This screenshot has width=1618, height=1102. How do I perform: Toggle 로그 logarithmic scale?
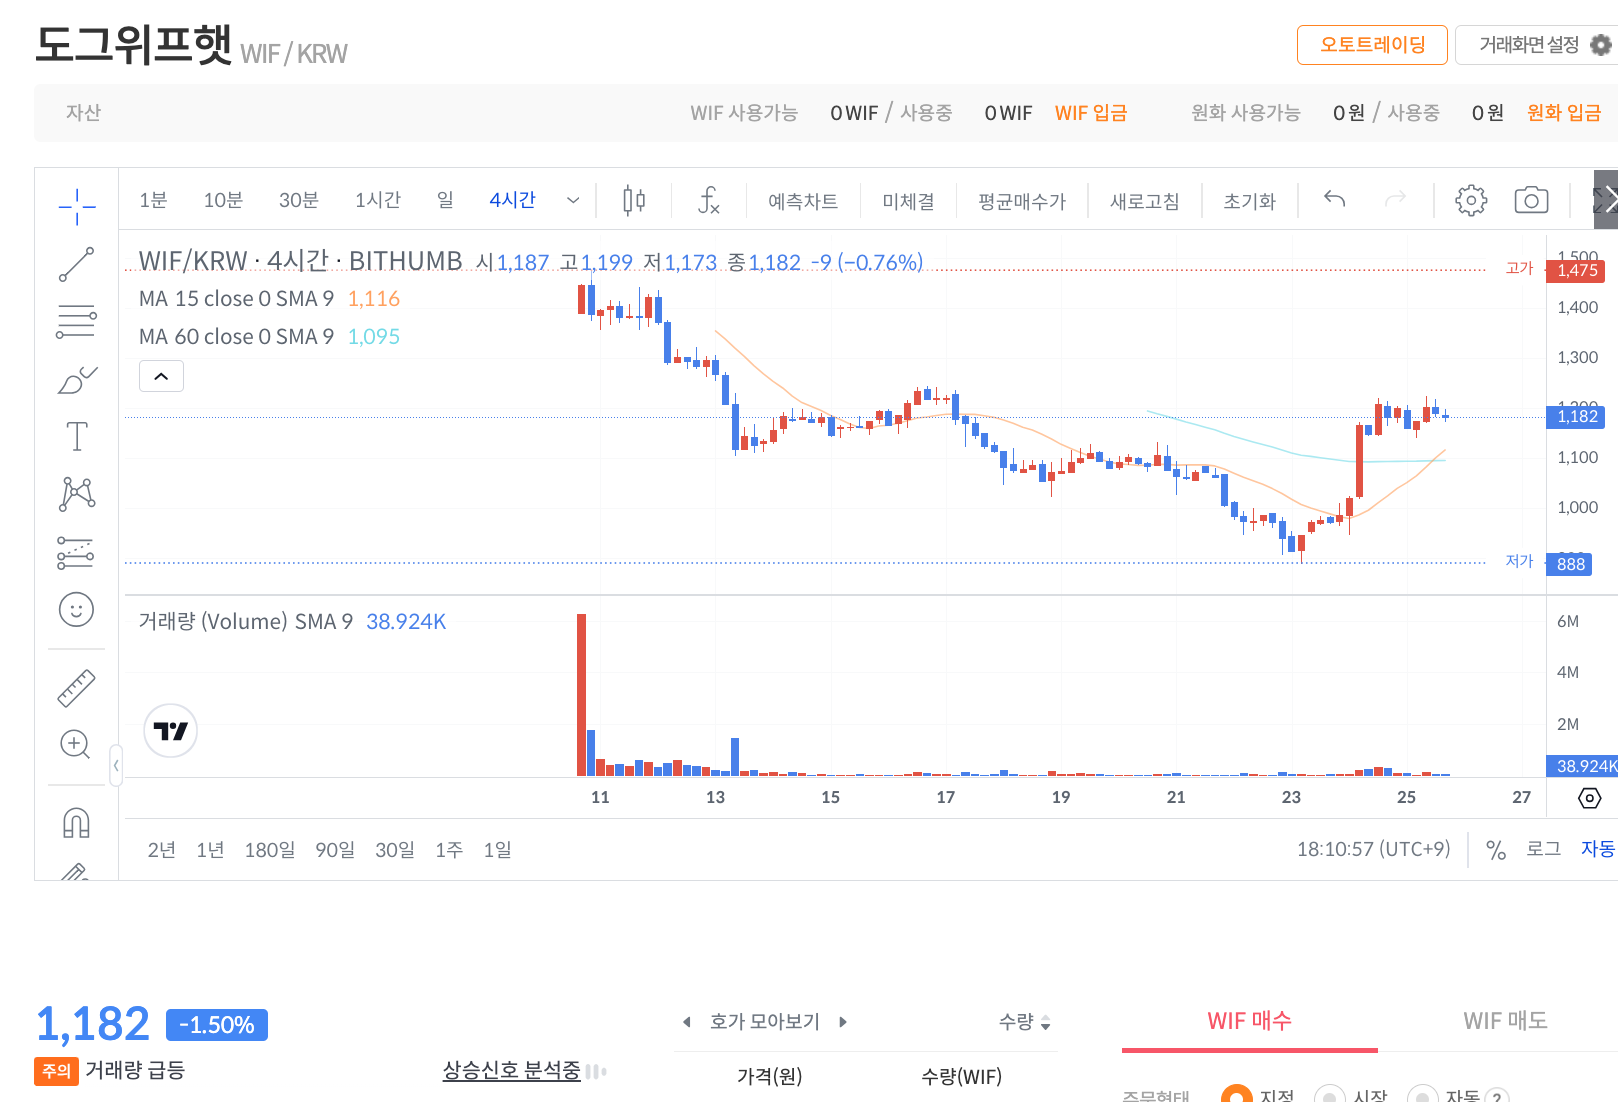1543,849
